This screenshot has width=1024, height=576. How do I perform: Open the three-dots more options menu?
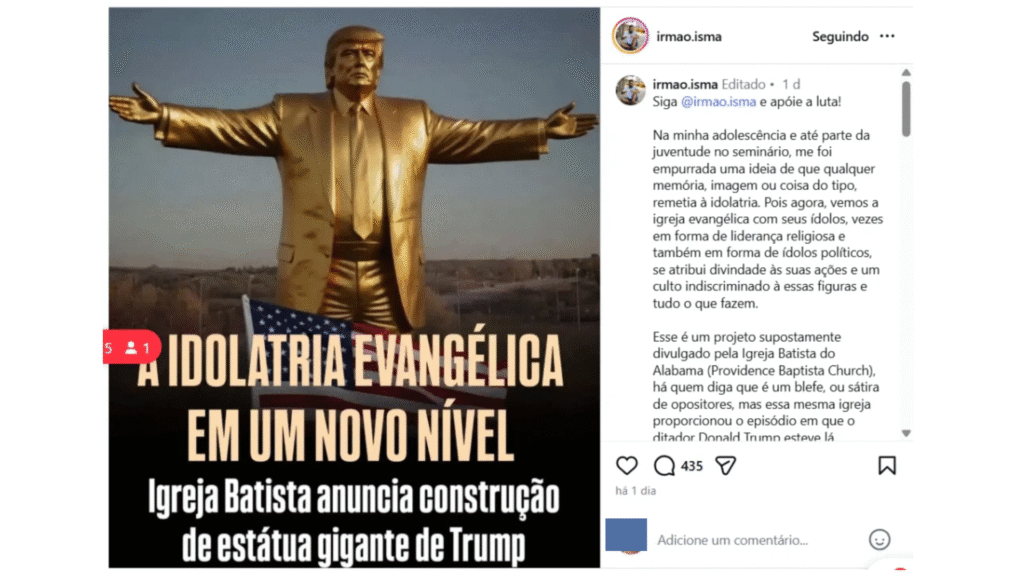[x=887, y=36]
